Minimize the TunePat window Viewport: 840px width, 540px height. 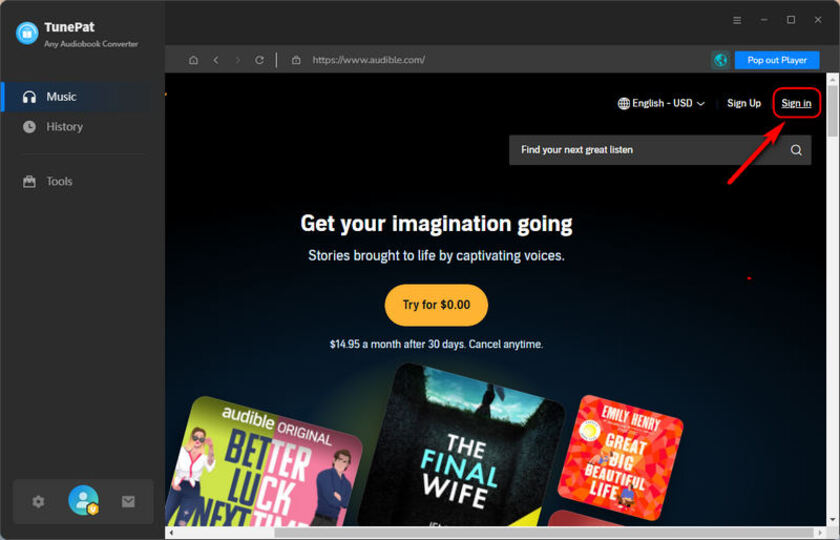[x=764, y=20]
